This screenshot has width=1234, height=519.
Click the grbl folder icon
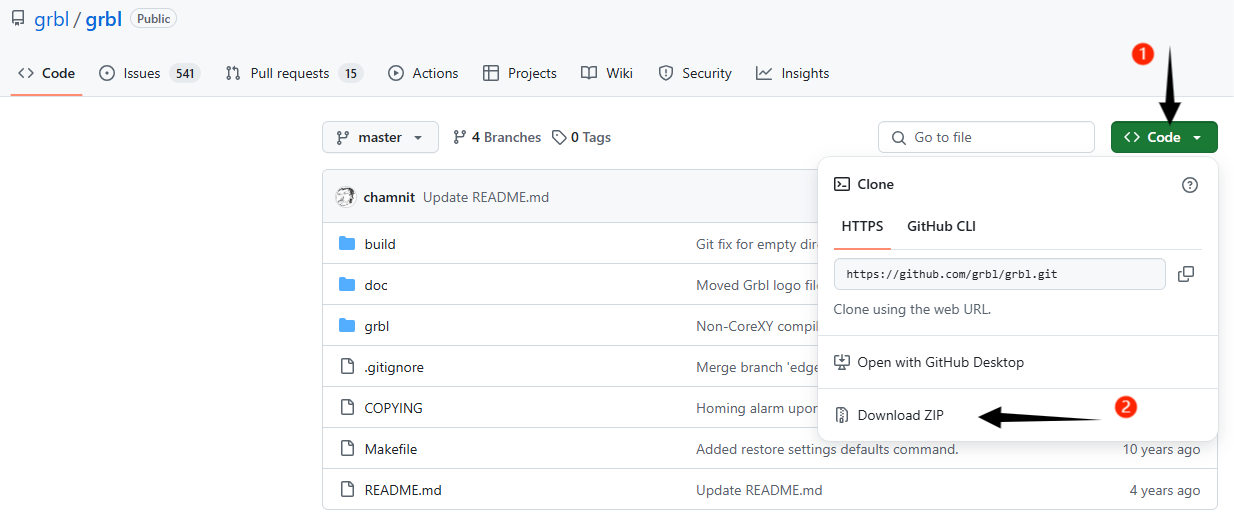(x=347, y=326)
